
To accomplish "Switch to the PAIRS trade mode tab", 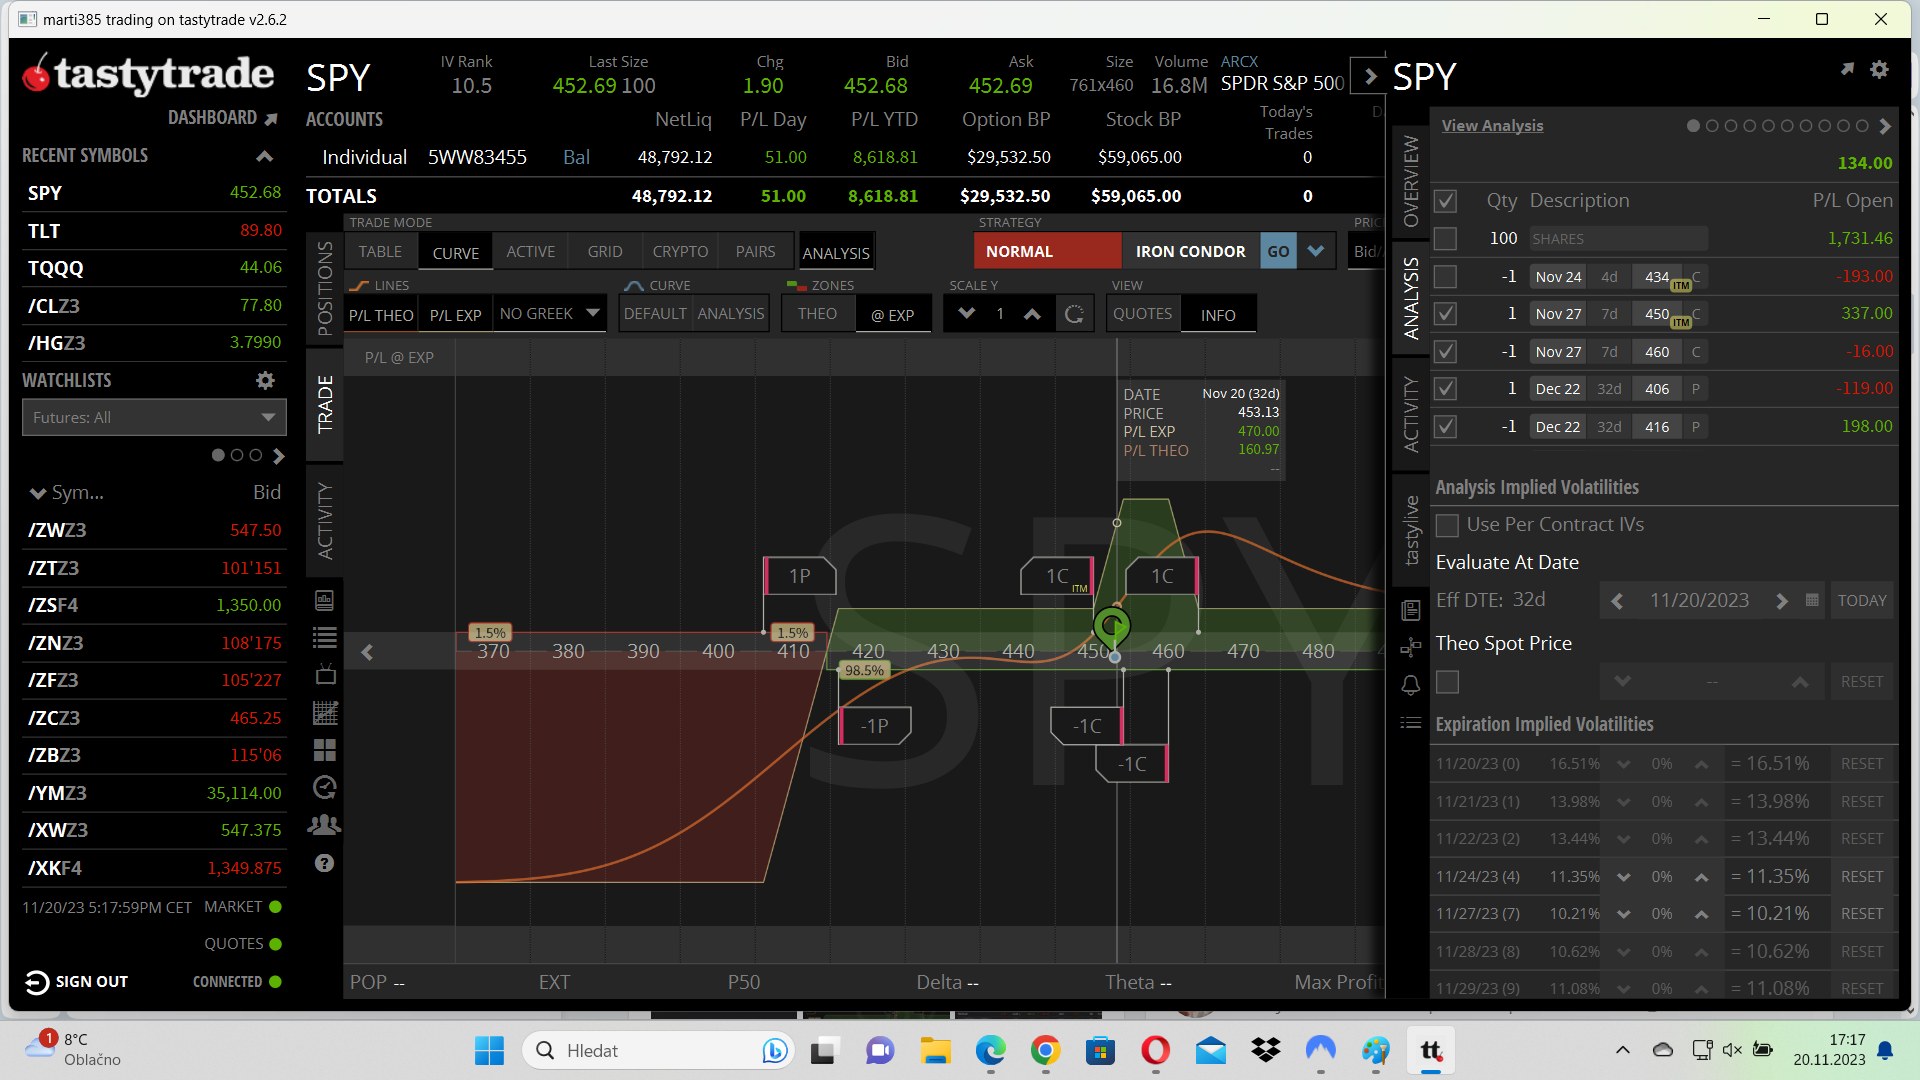I will point(756,252).
